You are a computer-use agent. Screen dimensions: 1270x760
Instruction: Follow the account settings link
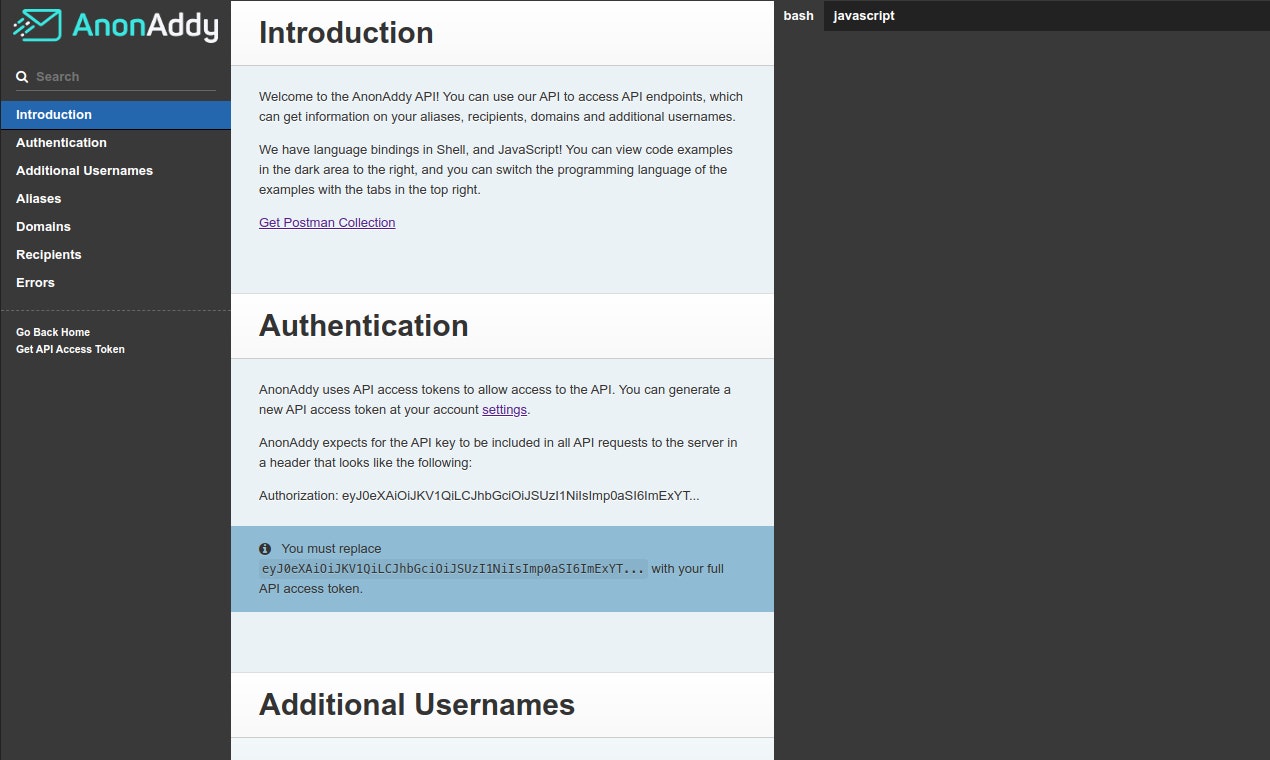[x=504, y=410]
